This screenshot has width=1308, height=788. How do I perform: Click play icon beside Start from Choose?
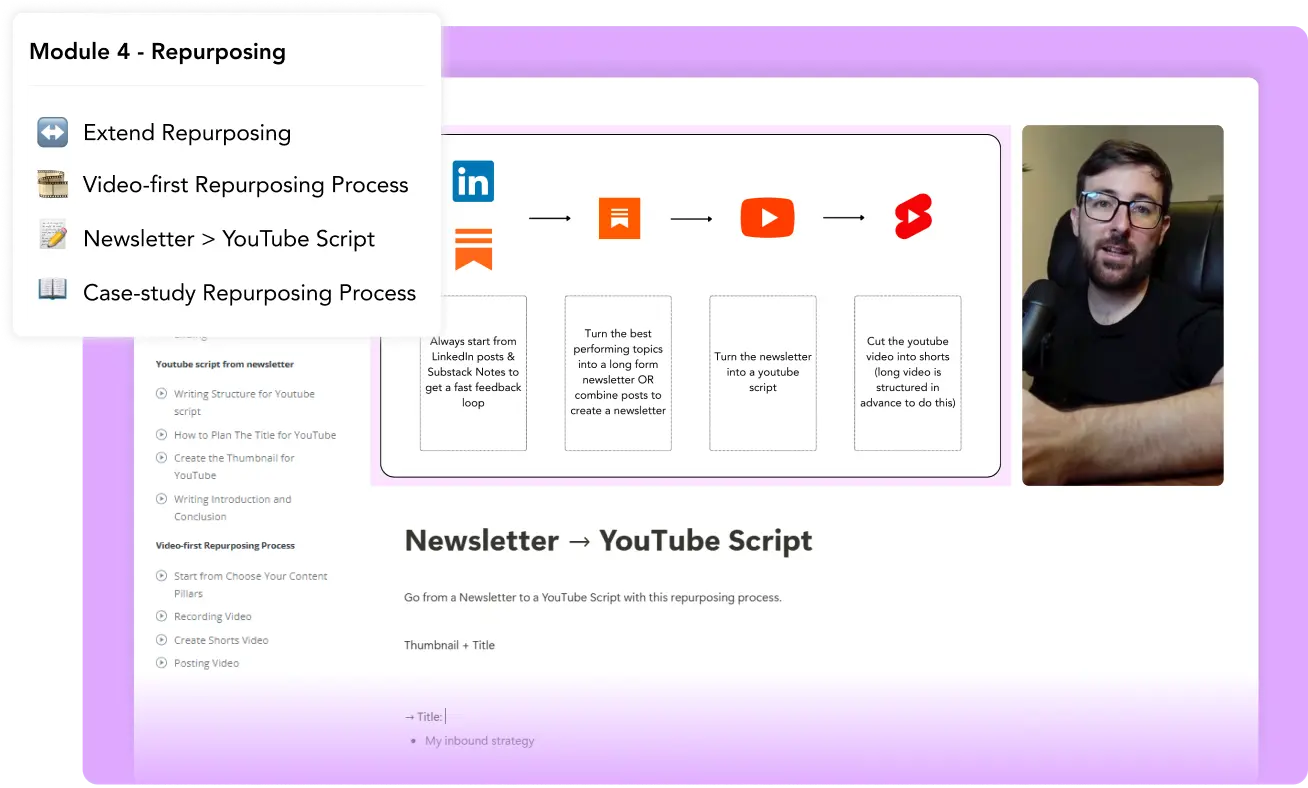pyautogui.click(x=162, y=575)
